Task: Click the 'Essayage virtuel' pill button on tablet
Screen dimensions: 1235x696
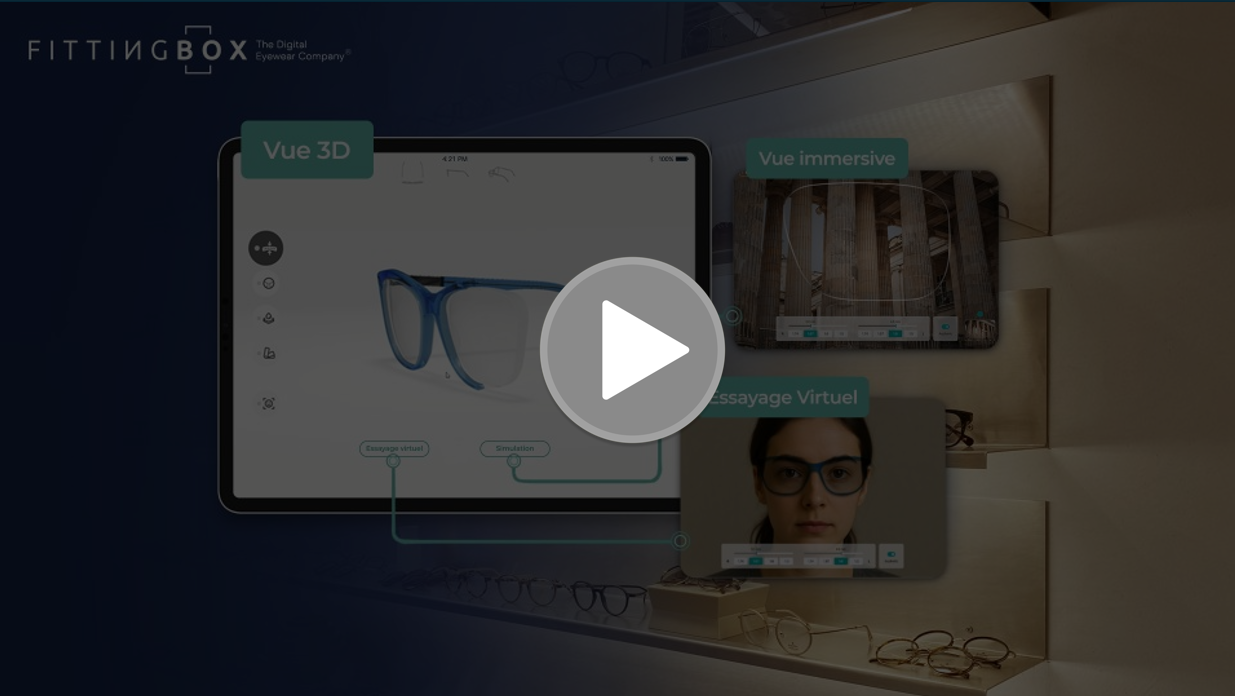Action: click(x=394, y=448)
